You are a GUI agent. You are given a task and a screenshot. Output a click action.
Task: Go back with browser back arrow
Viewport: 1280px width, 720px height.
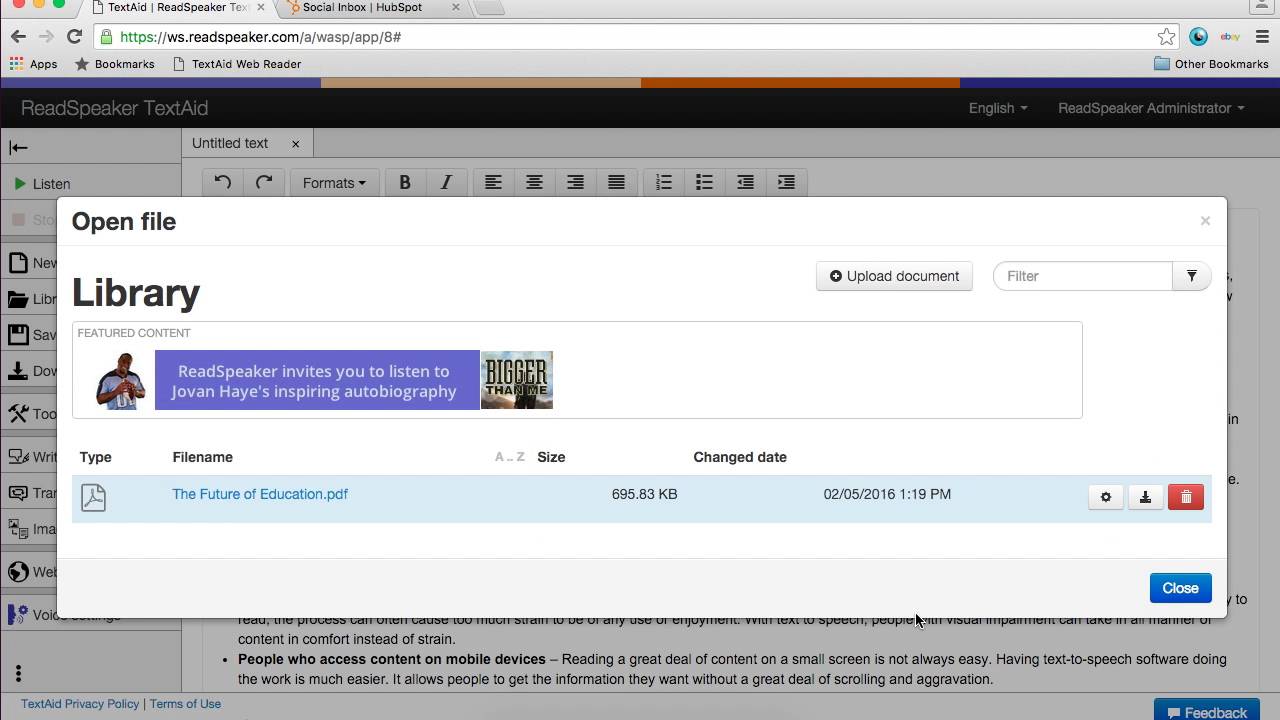tap(18, 37)
